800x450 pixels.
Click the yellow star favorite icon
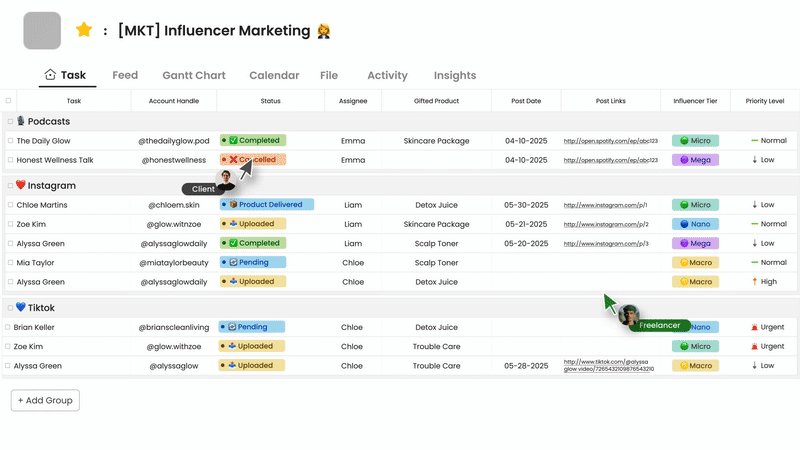click(84, 31)
